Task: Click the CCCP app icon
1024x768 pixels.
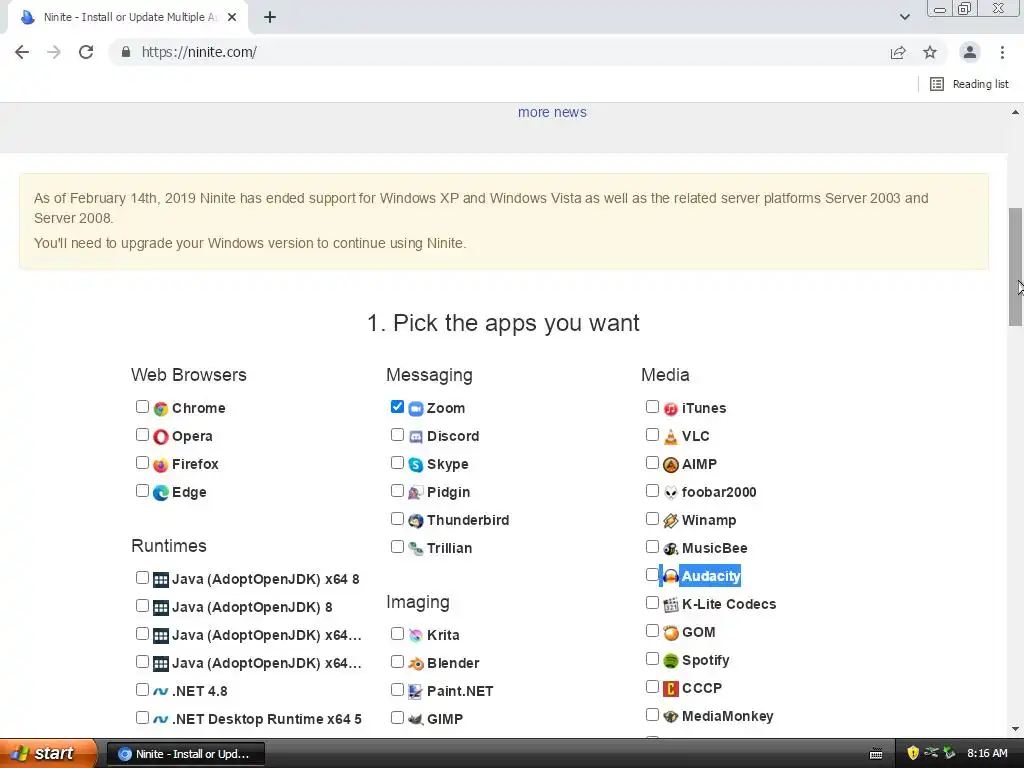Action: point(671,689)
